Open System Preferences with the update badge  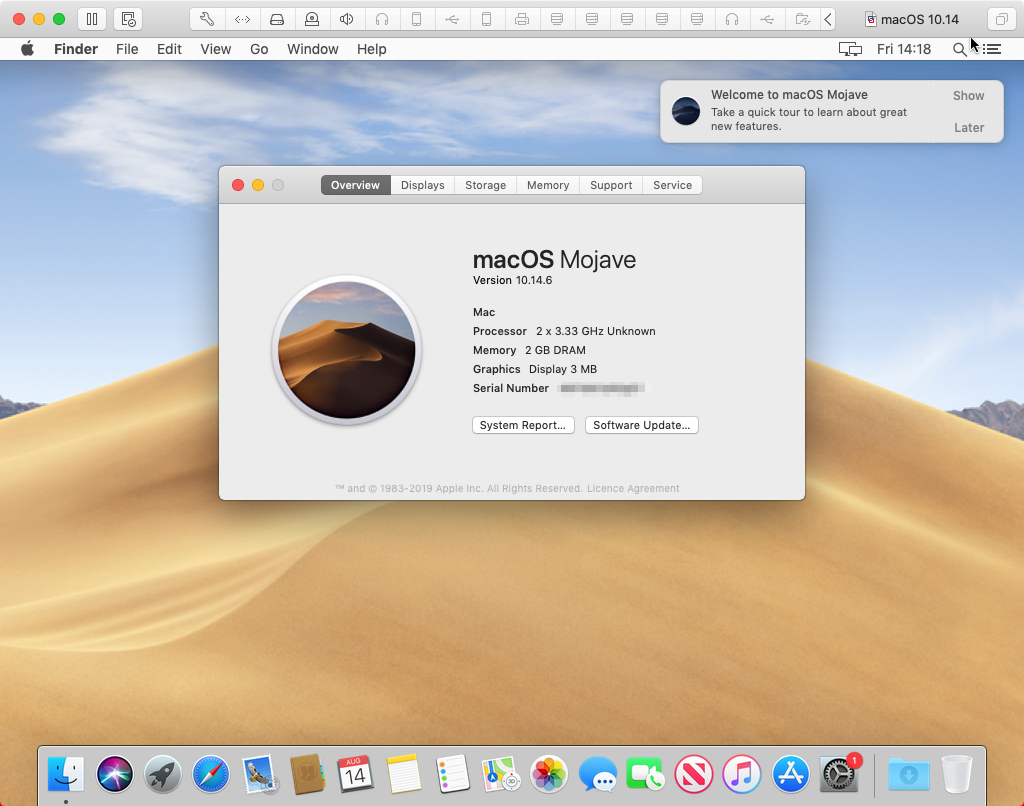(838, 773)
